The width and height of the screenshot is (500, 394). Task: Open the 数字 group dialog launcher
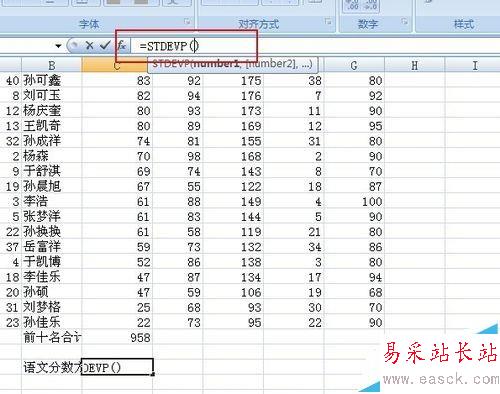[404, 22]
